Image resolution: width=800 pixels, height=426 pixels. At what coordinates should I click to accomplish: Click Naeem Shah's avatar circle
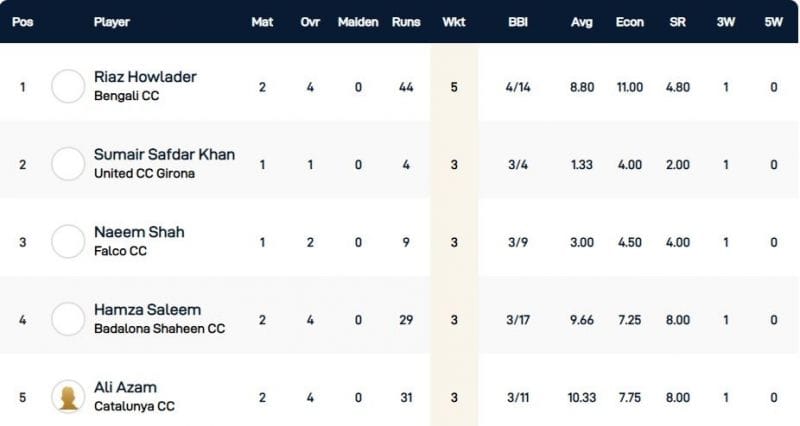pos(68,241)
